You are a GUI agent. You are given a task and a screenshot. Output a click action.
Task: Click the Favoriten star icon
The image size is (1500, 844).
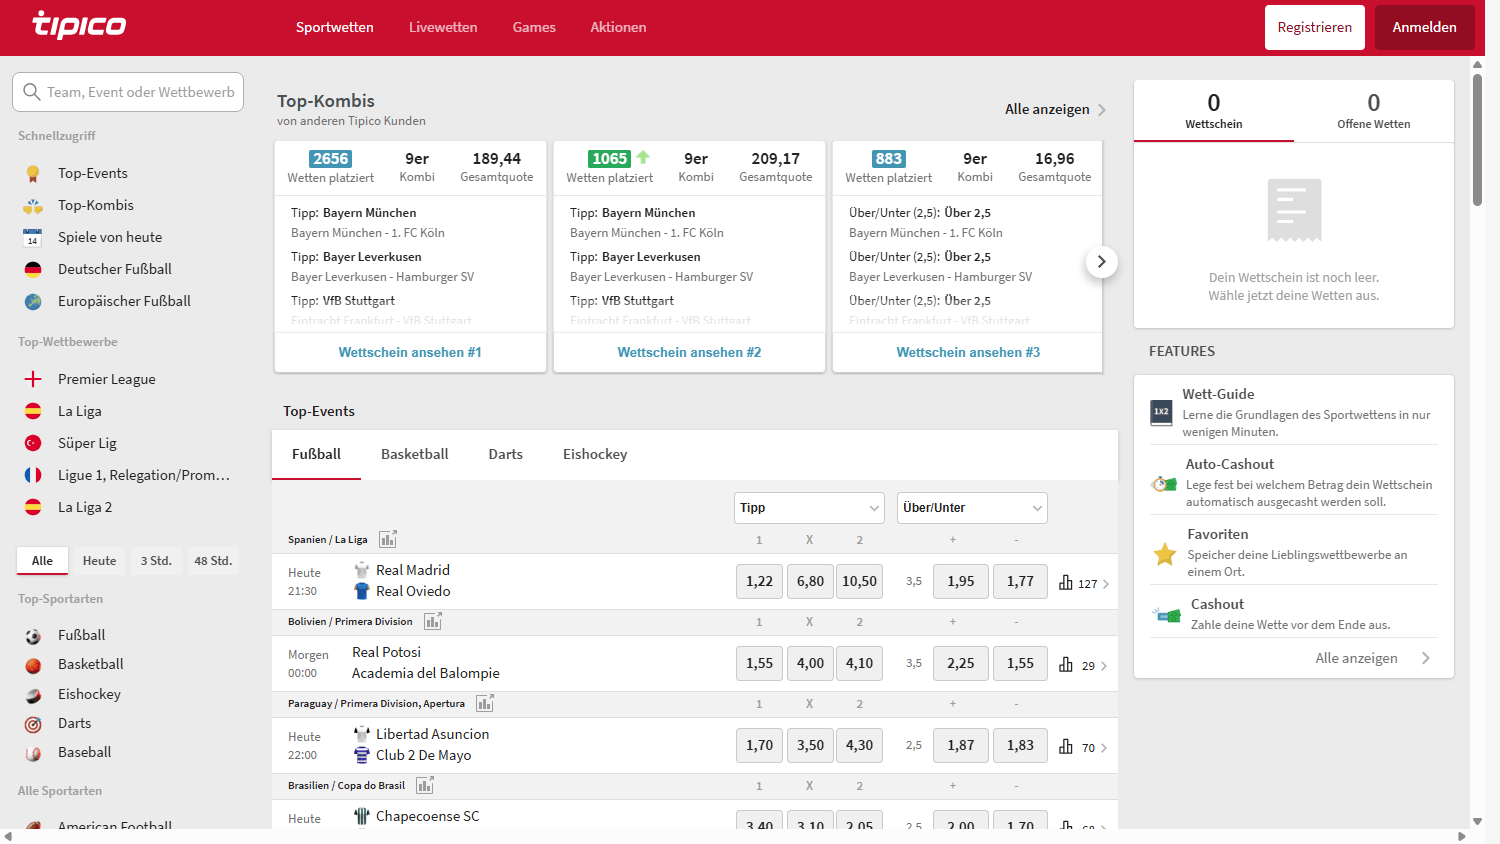click(x=1165, y=553)
